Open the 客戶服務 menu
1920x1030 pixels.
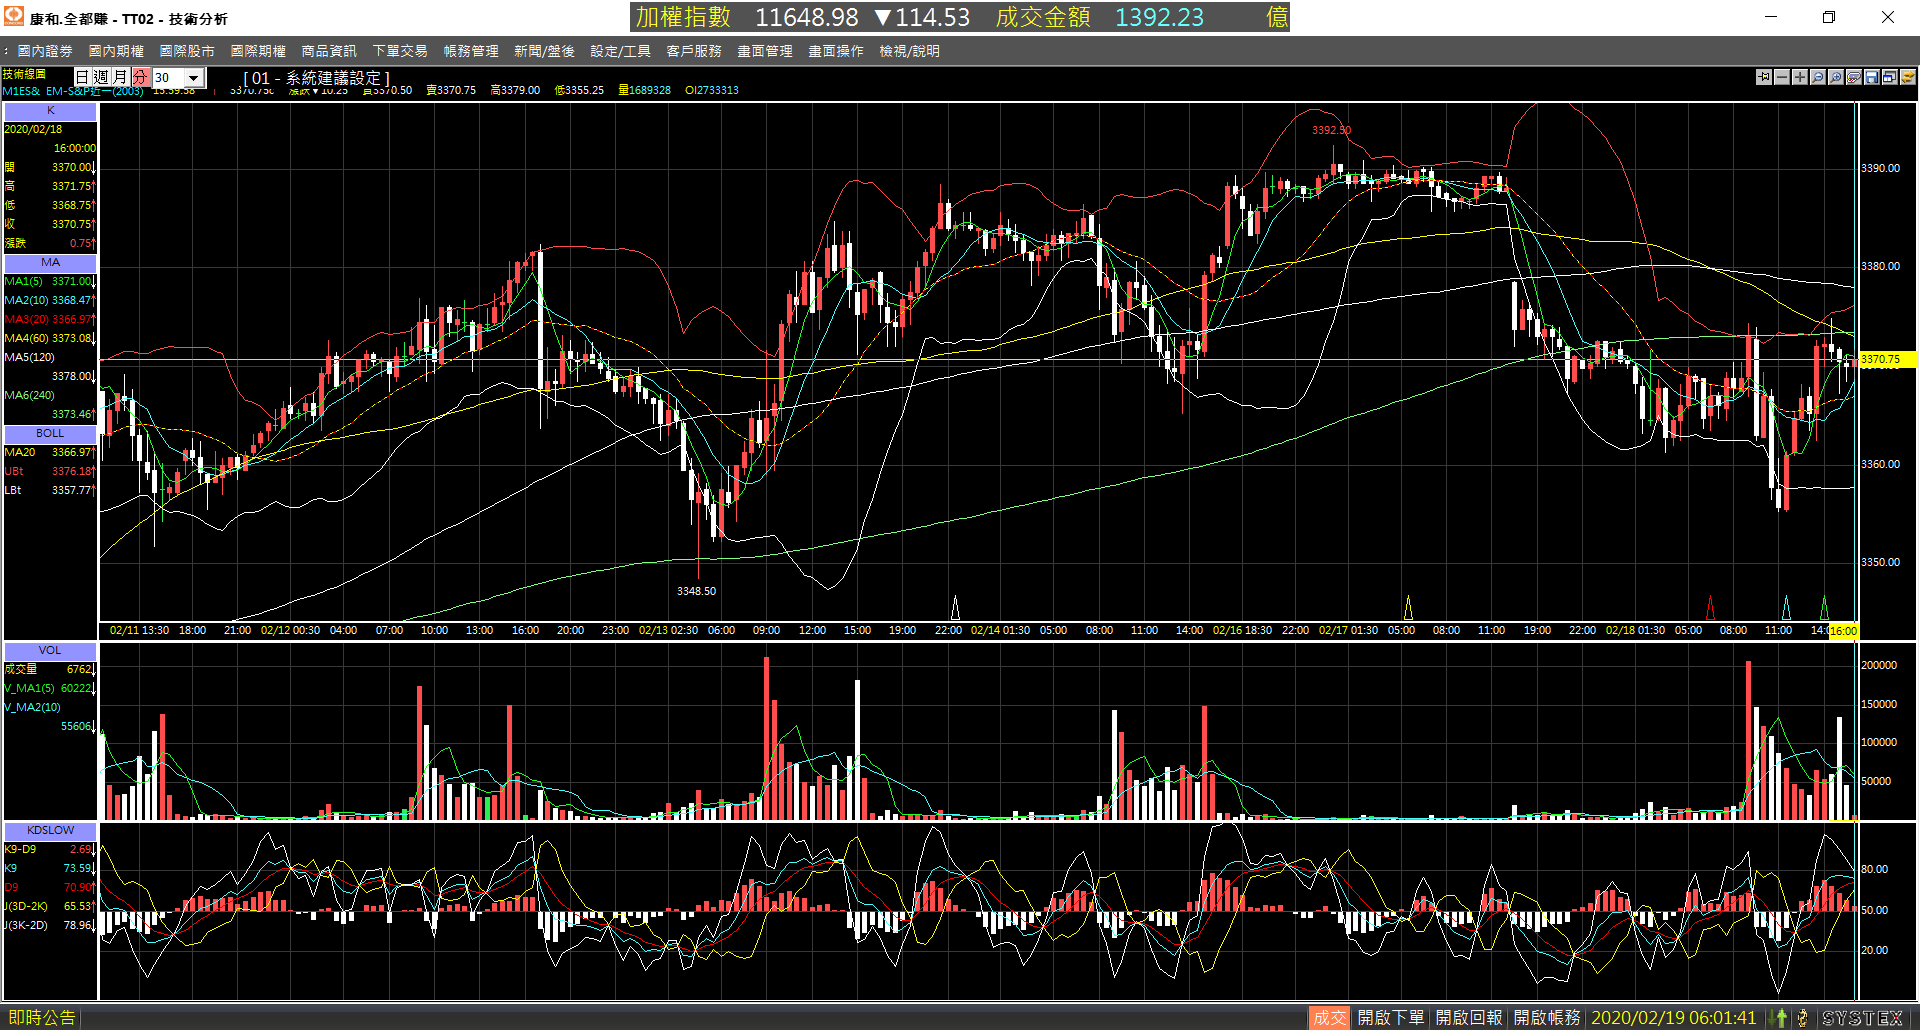coord(694,51)
